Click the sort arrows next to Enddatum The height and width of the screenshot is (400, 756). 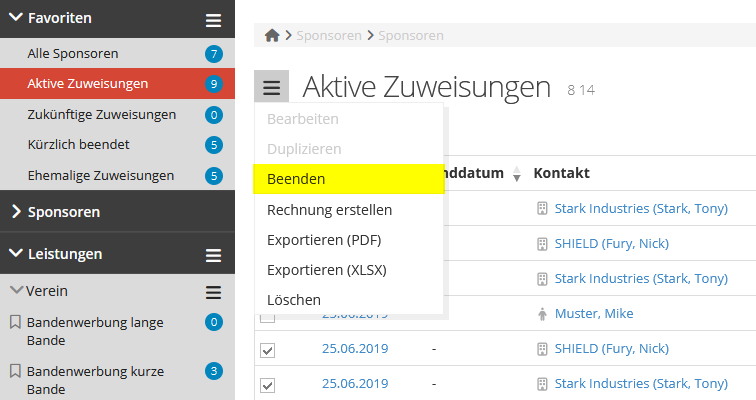click(x=517, y=174)
